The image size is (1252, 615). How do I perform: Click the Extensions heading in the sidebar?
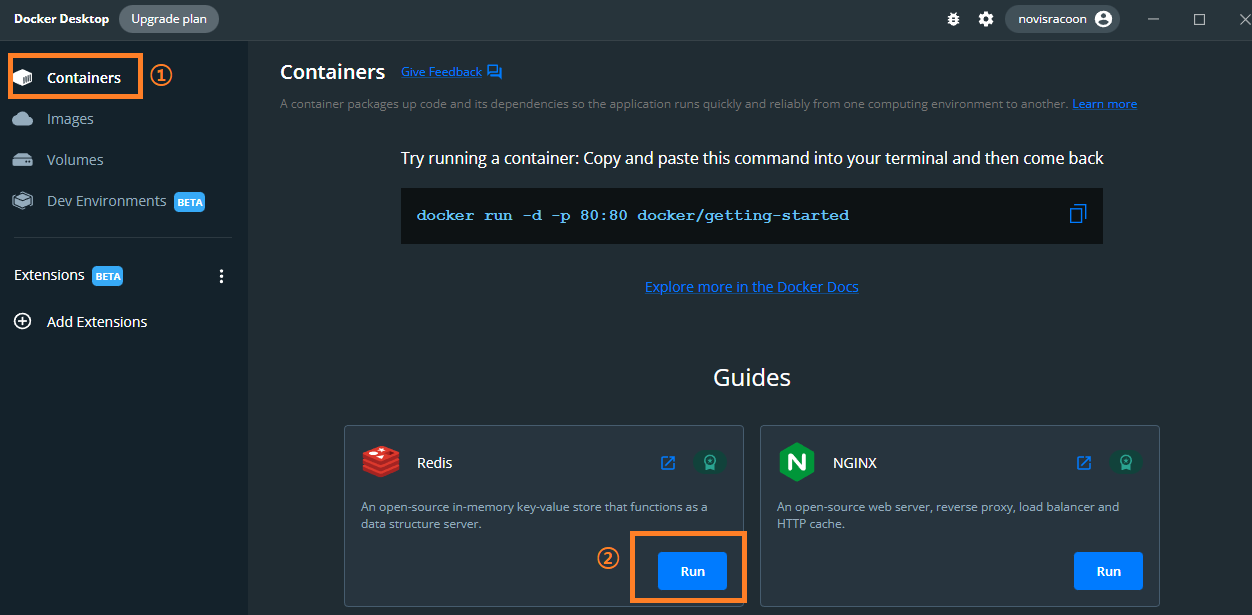49,275
